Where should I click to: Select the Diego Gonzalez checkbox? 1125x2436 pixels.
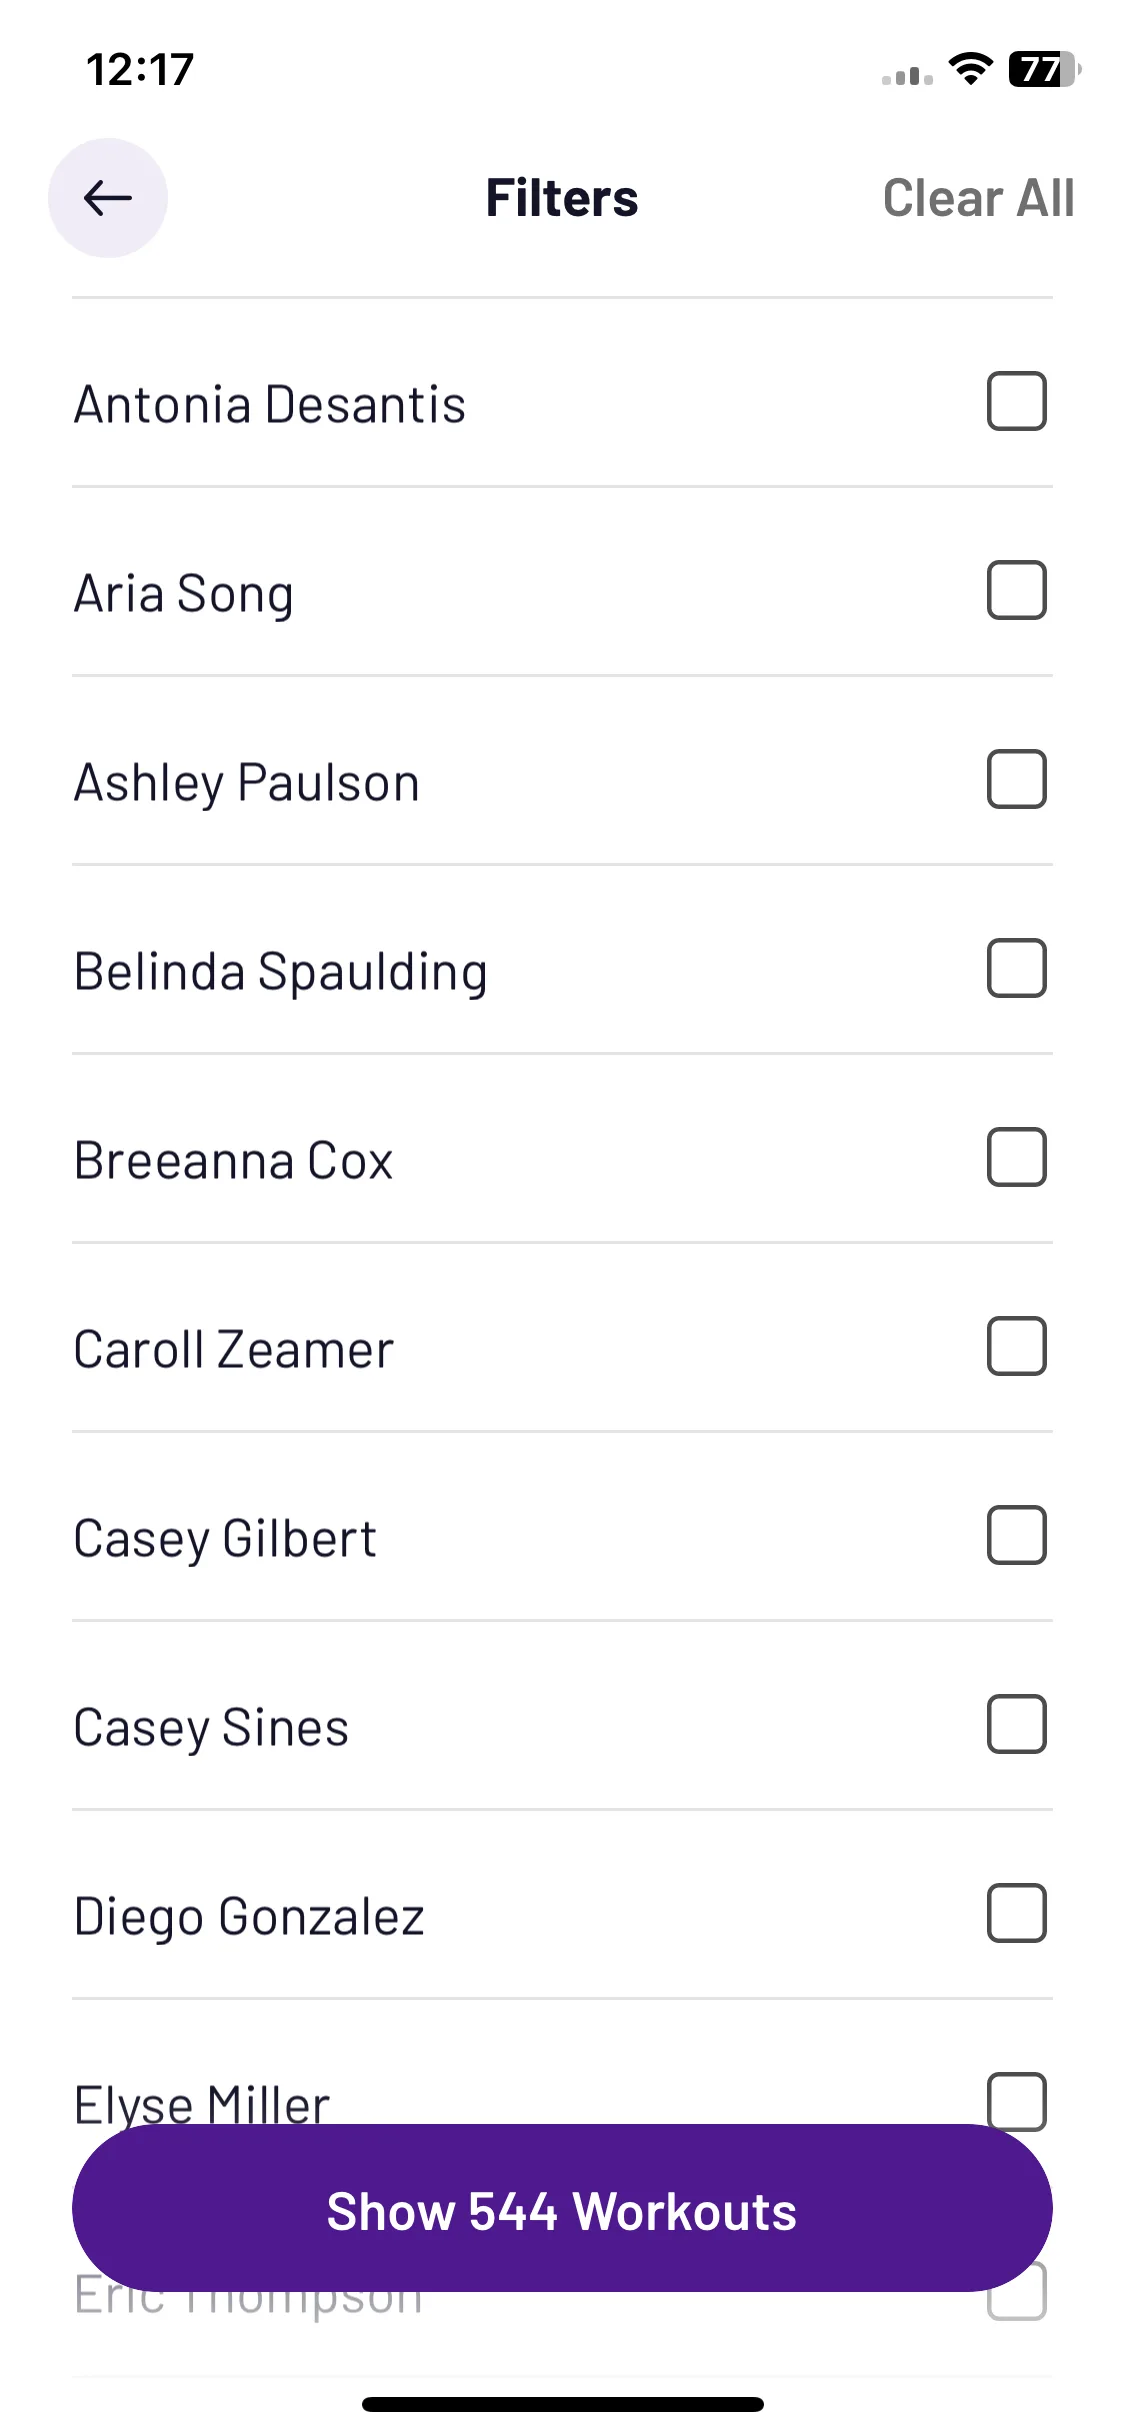(1016, 1913)
